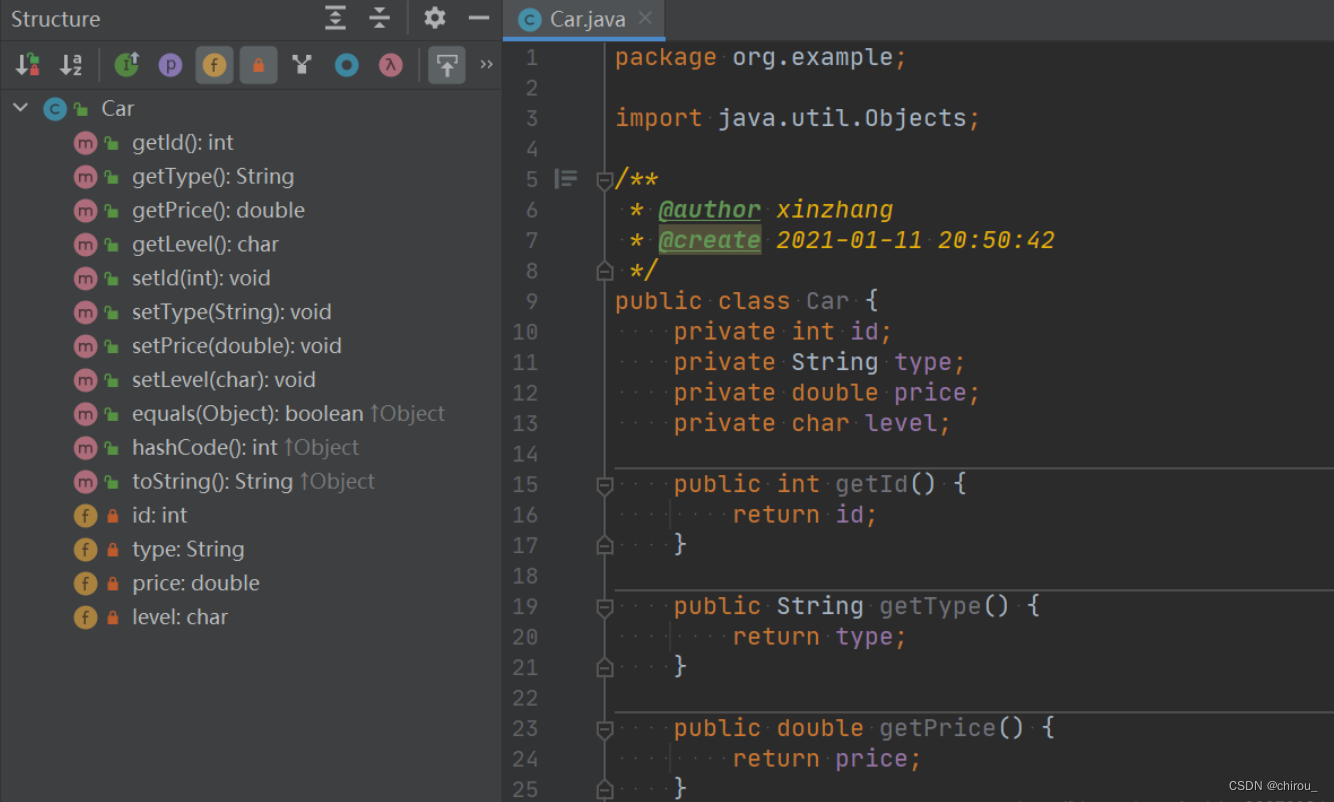Click method icon beside getId()
1334x802 pixels.
pyautogui.click(x=85, y=143)
